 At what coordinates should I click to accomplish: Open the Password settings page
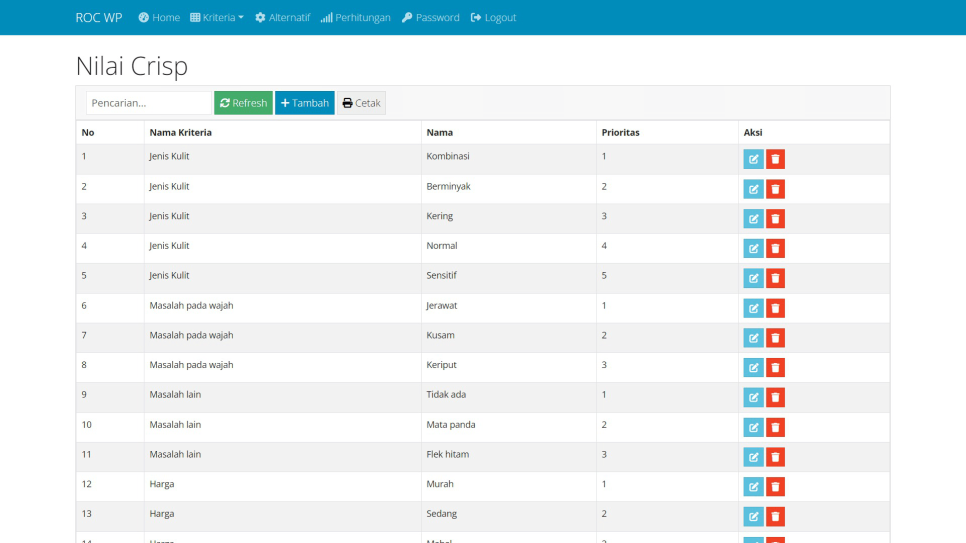tap(431, 18)
